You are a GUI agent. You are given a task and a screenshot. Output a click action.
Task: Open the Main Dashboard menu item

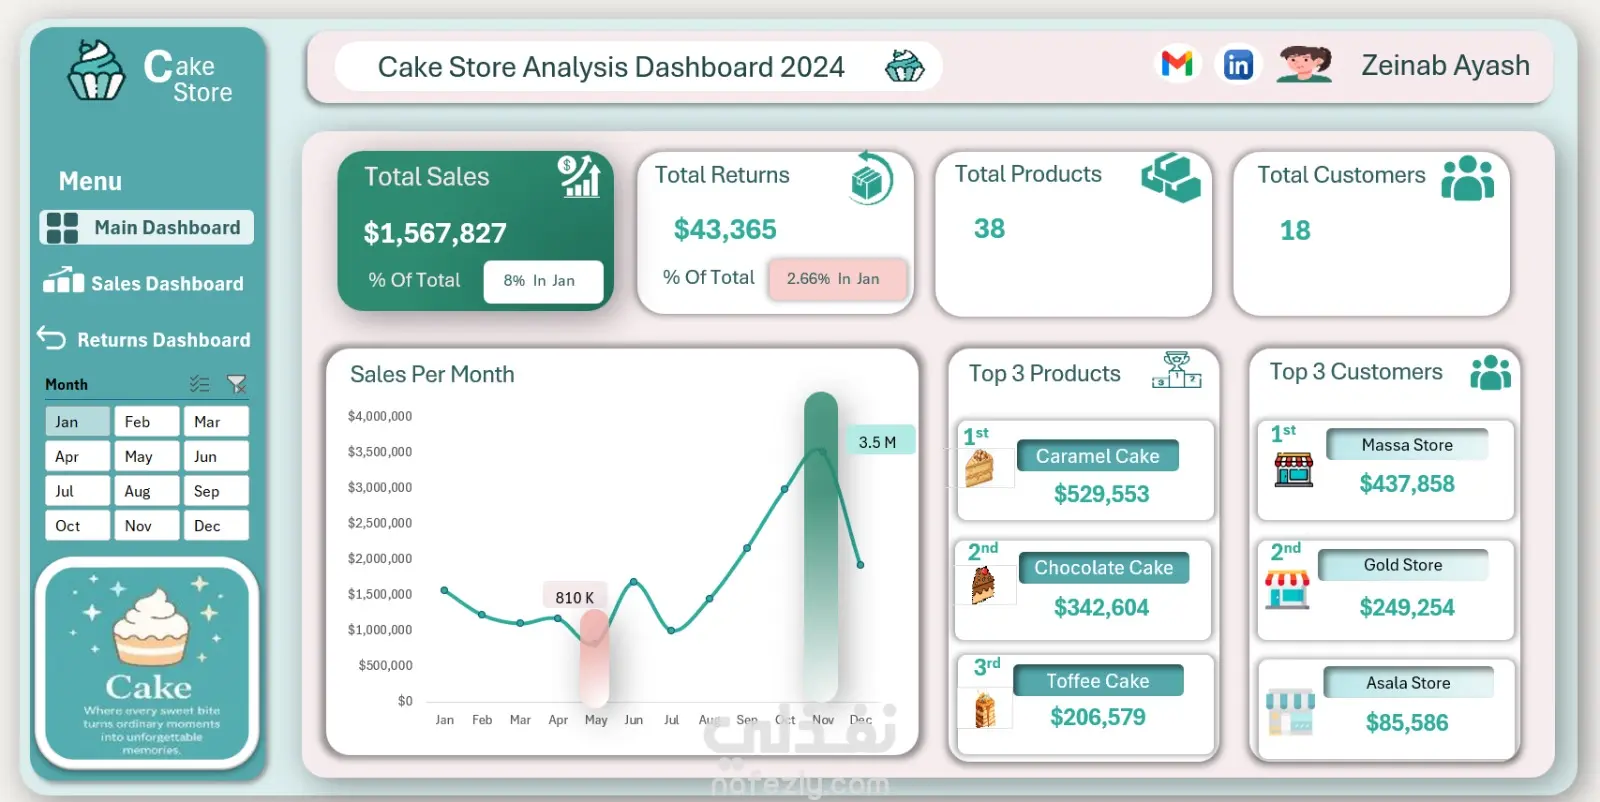(x=146, y=227)
